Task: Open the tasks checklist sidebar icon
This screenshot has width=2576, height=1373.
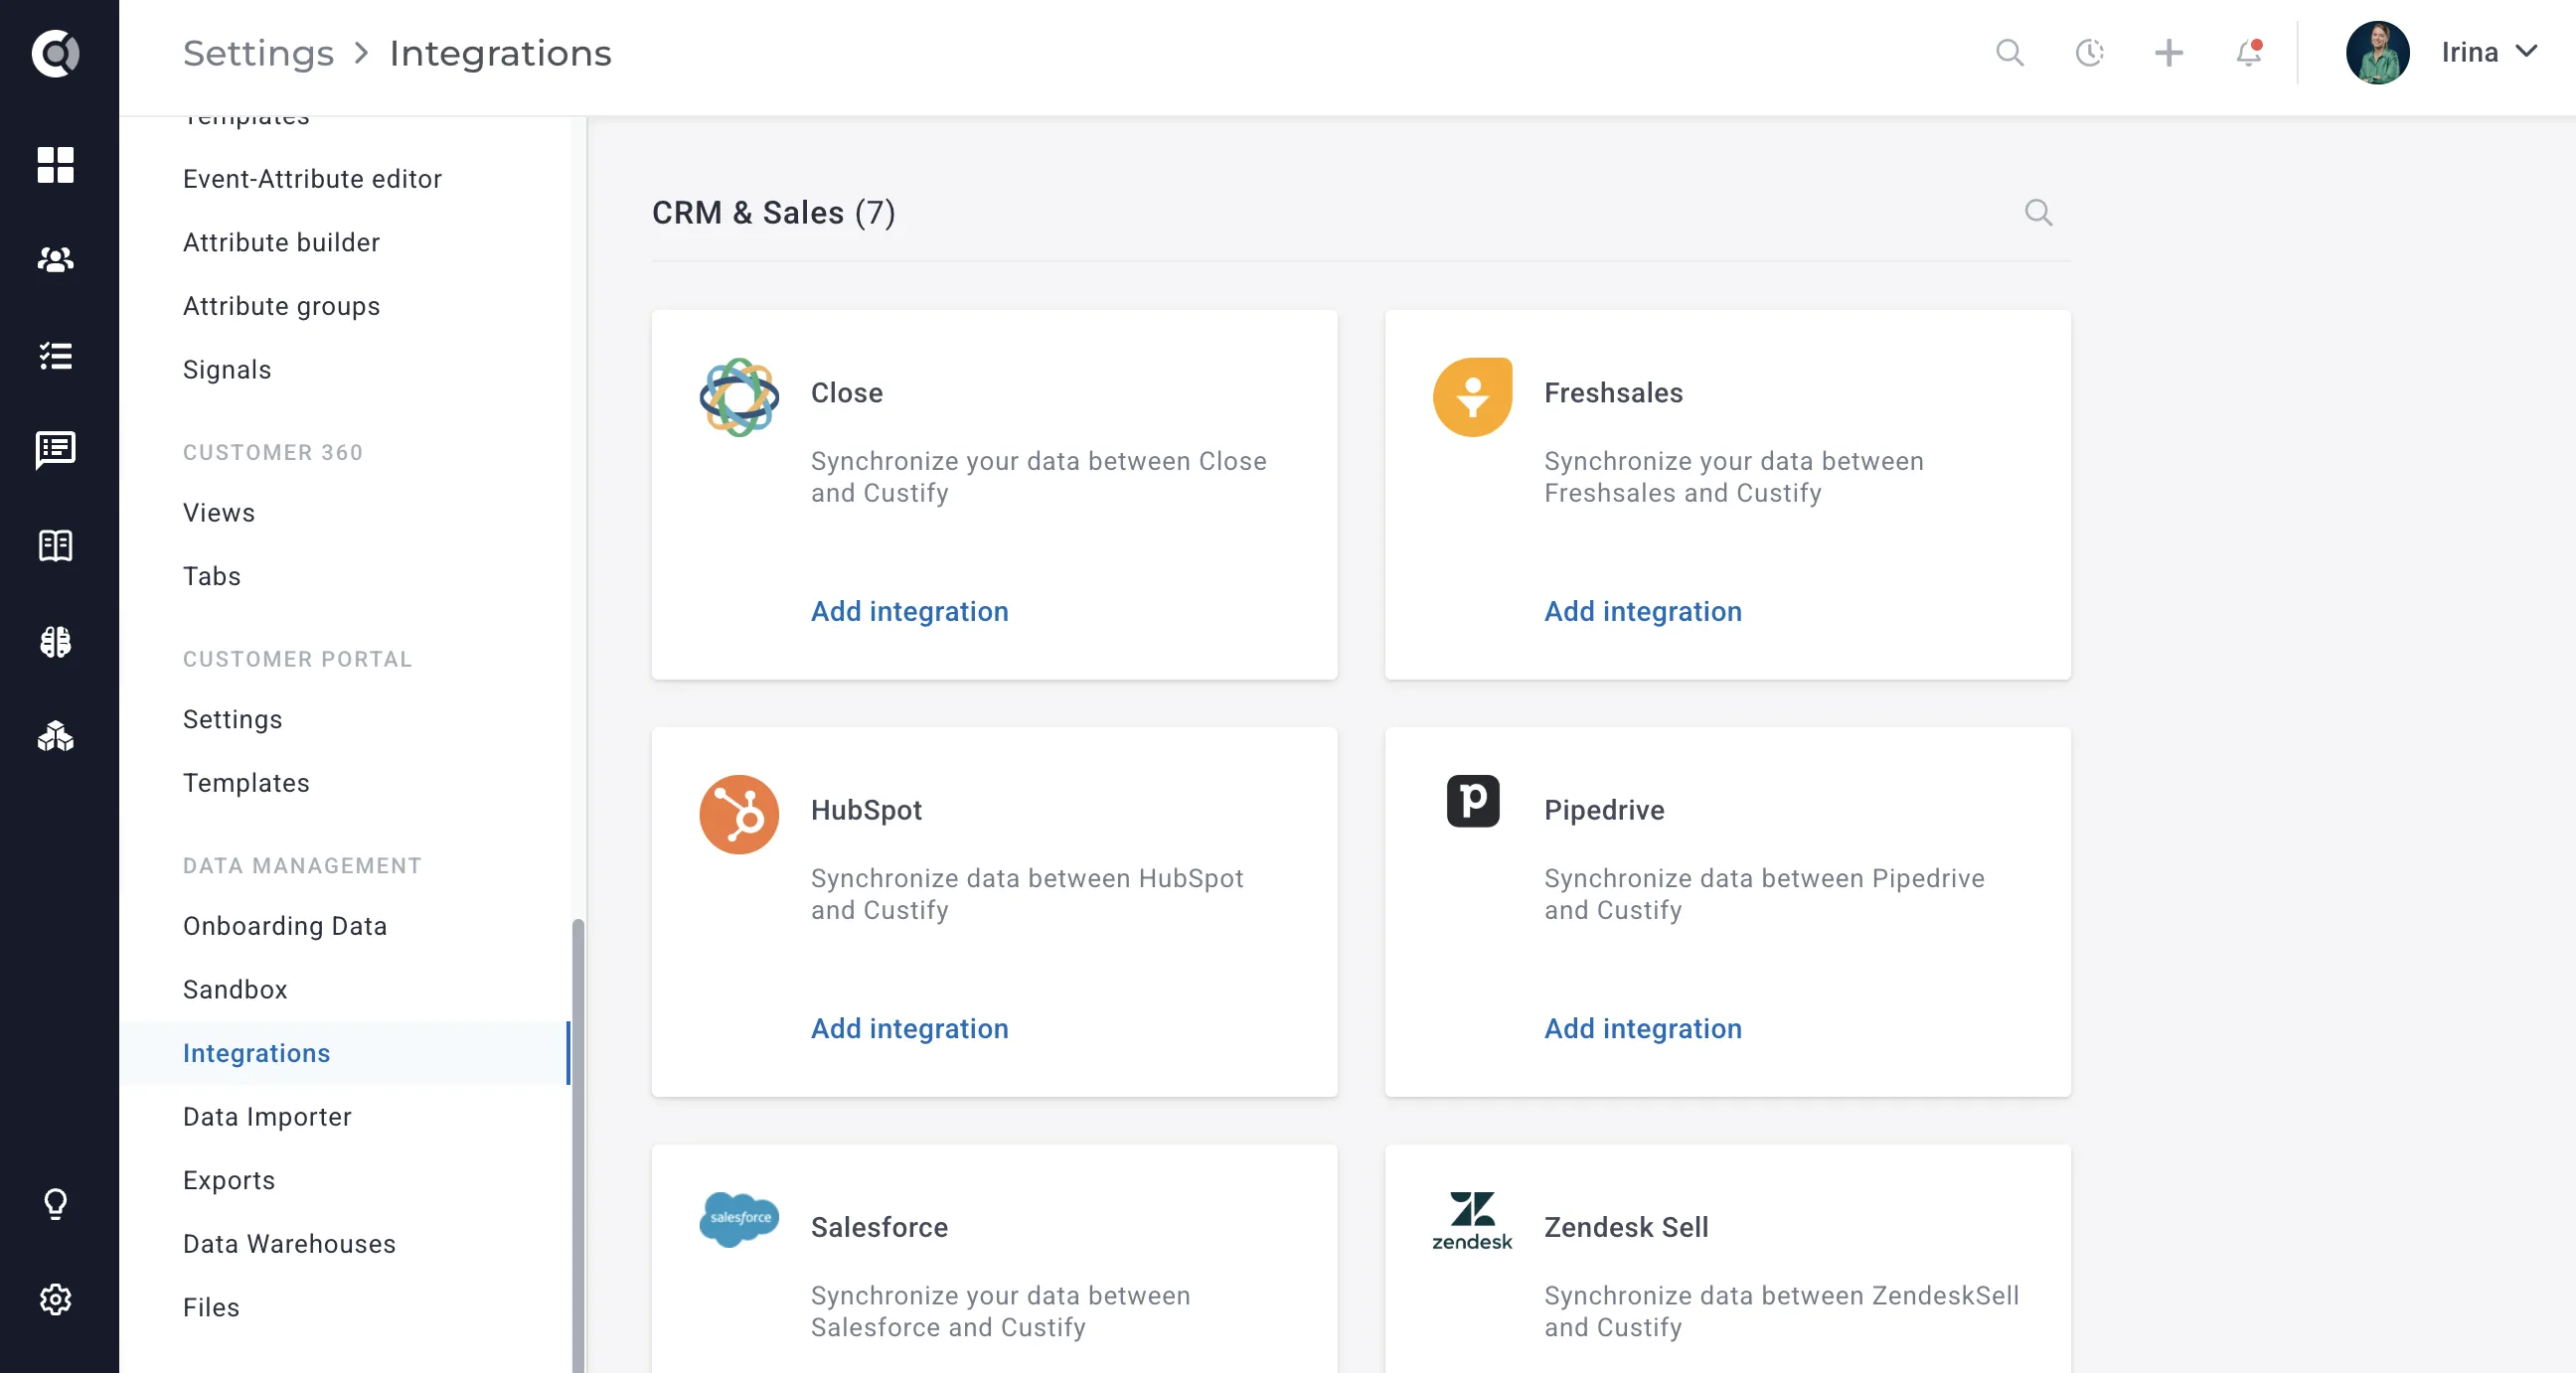Action: click(x=55, y=356)
